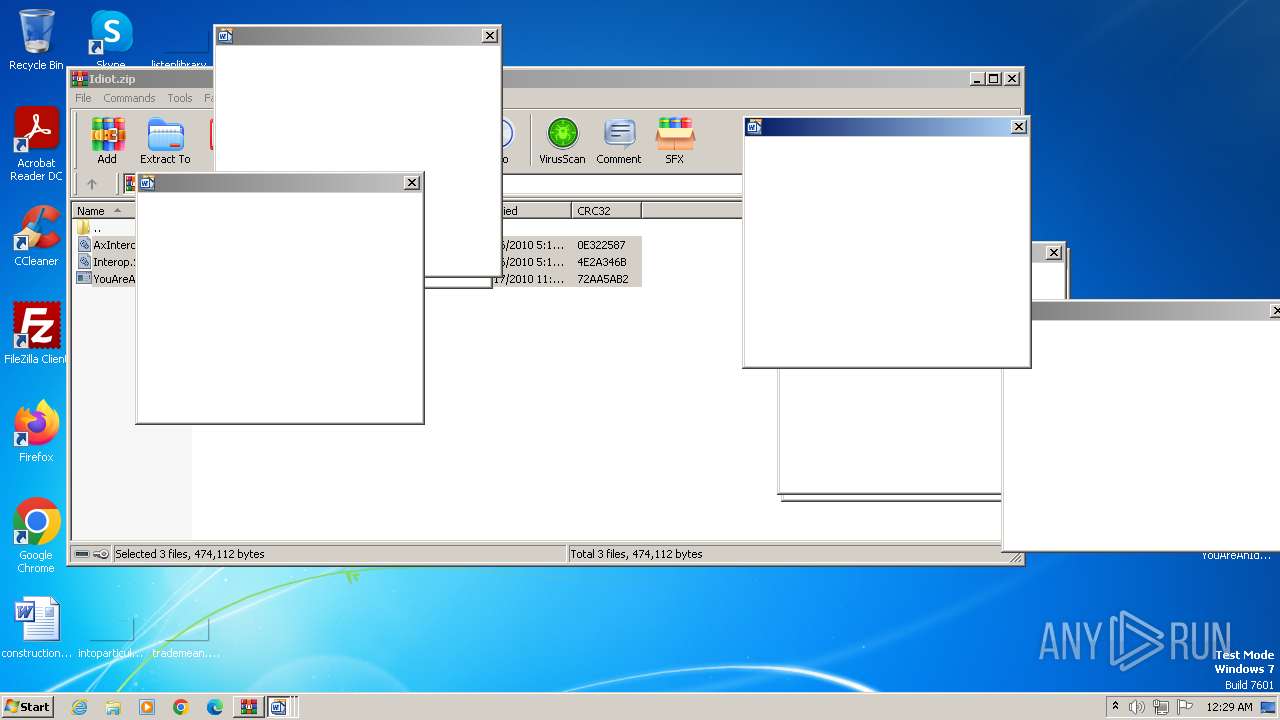Switch to WinRAR taskbar button
Screen dimensions: 1280x720
tap(248, 707)
